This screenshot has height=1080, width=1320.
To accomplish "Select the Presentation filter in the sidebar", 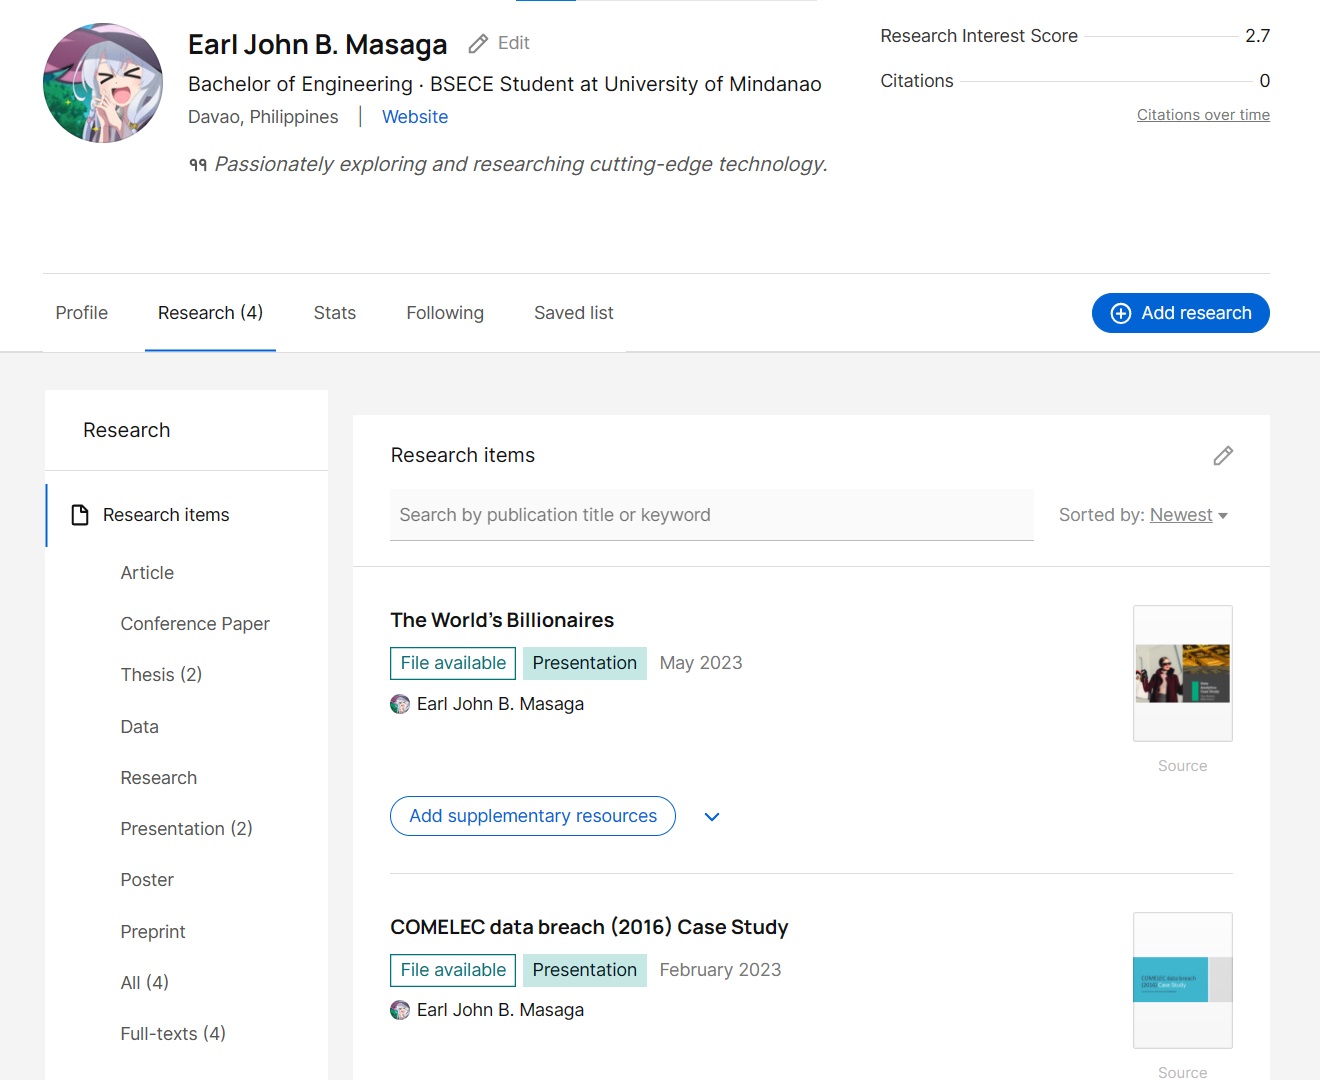I will (x=186, y=828).
